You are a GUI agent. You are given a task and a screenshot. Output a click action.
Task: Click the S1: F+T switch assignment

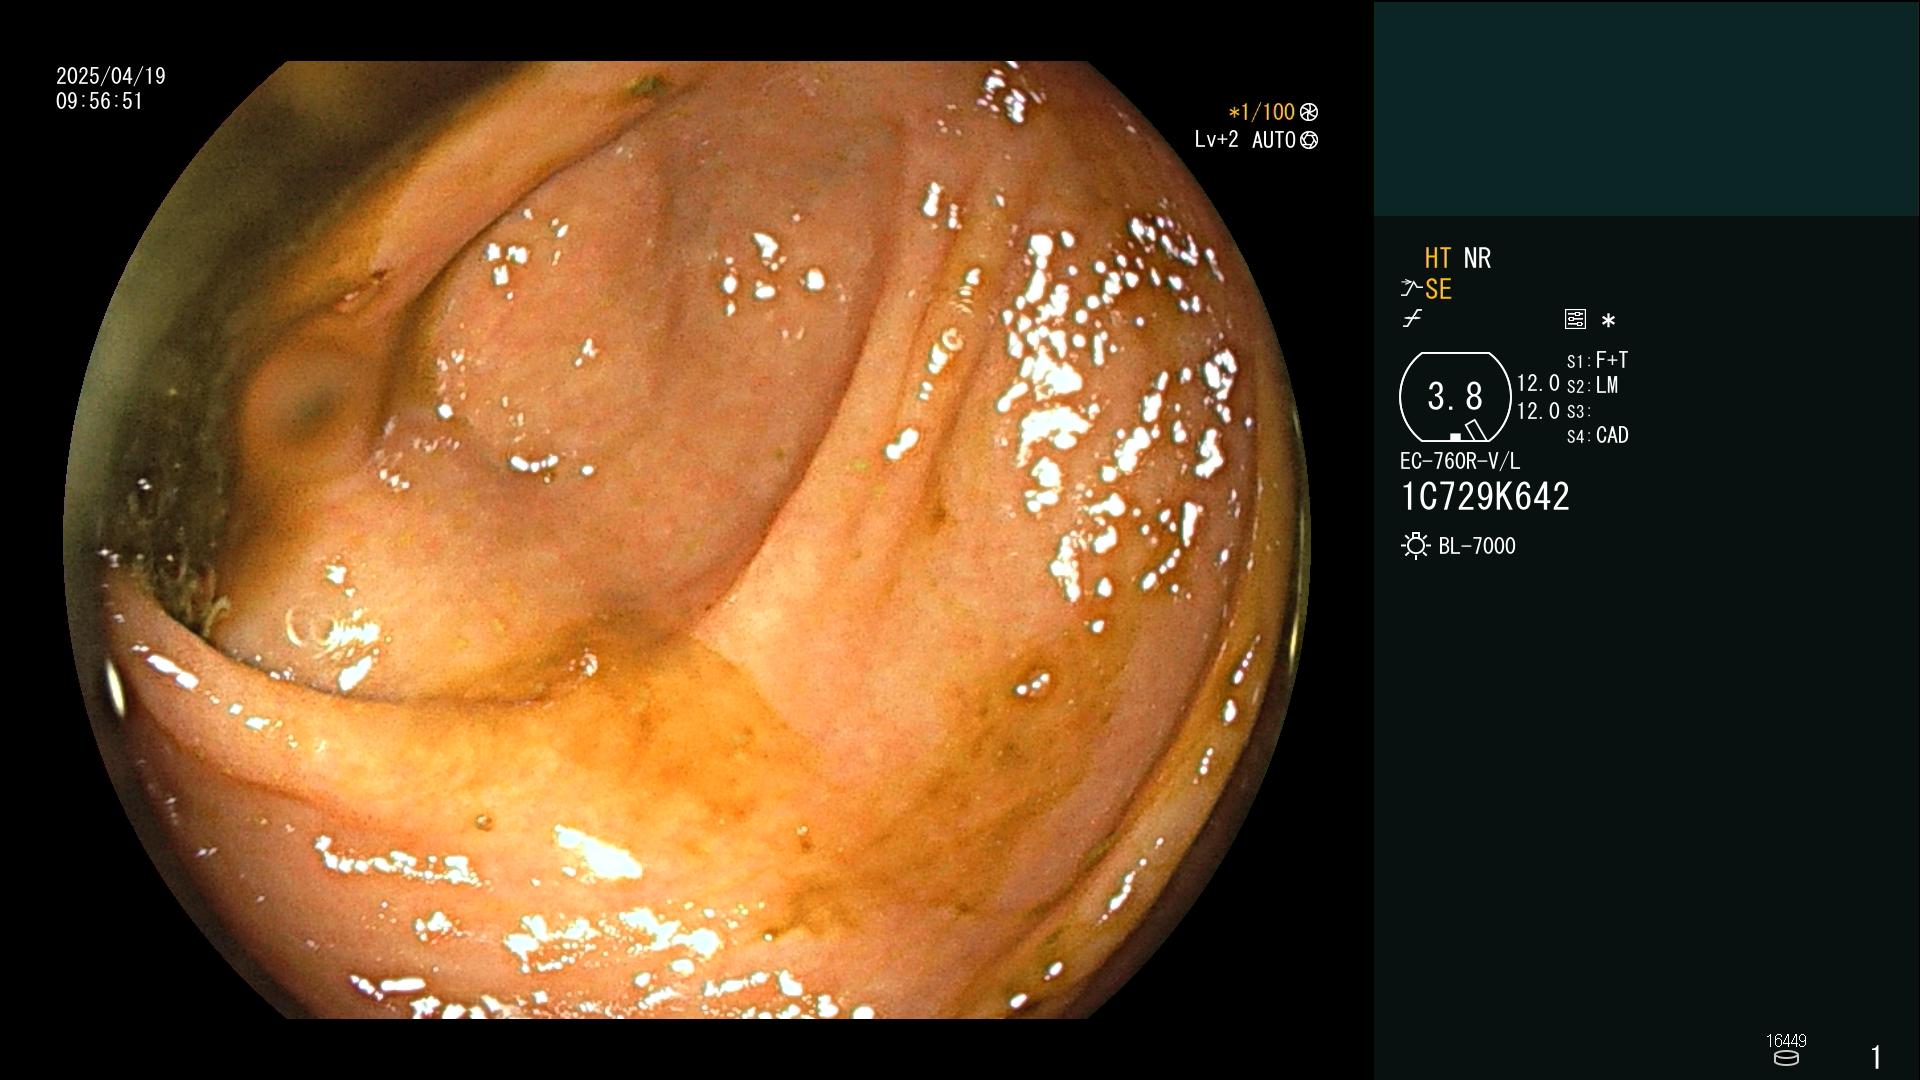click(1597, 360)
